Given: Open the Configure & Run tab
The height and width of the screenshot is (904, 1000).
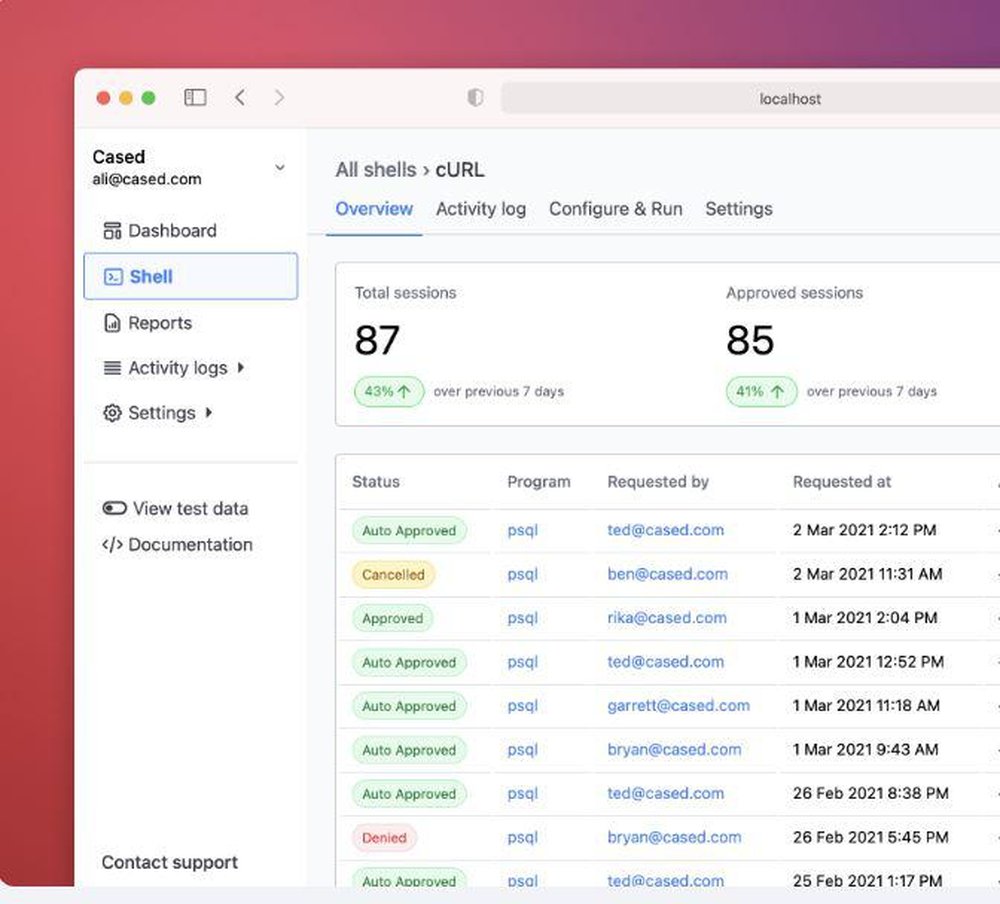Looking at the screenshot, I should click(615, 209).
